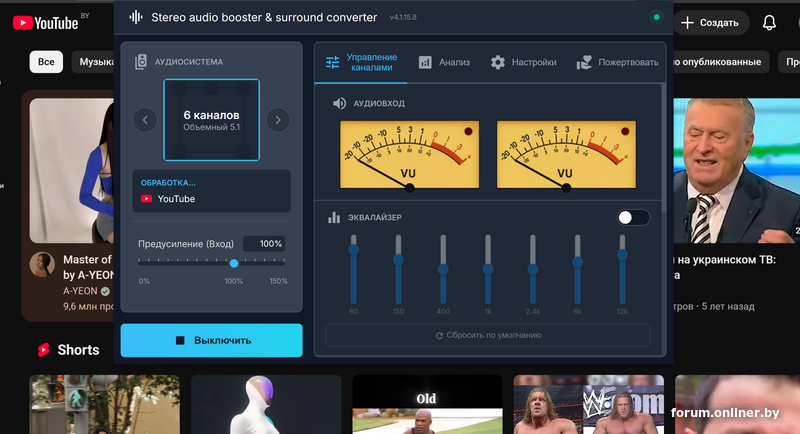Image resolution: width=800 pixels, height=434 pixels.
Task: Click the popup panel scrollbar
Action: click(663, 149)
